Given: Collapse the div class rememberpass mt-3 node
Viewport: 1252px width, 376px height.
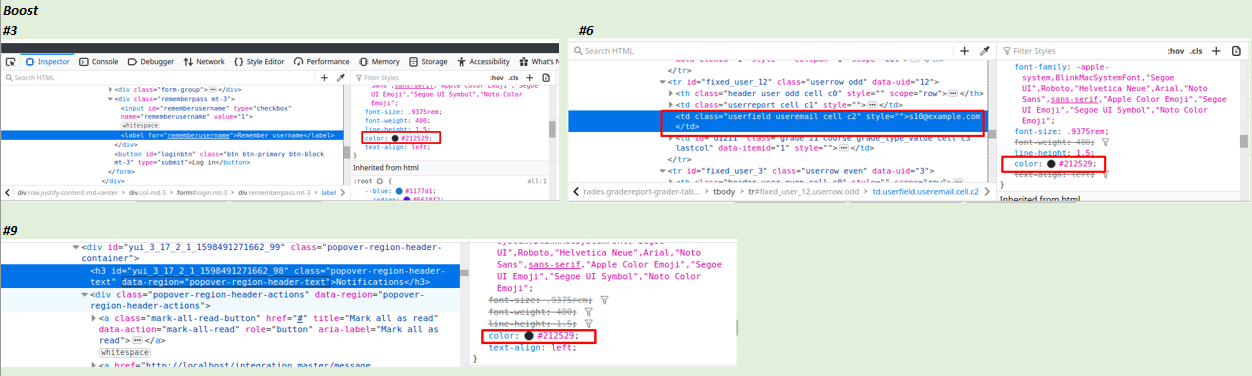Looking at the screenshot, I should (110, 99).
